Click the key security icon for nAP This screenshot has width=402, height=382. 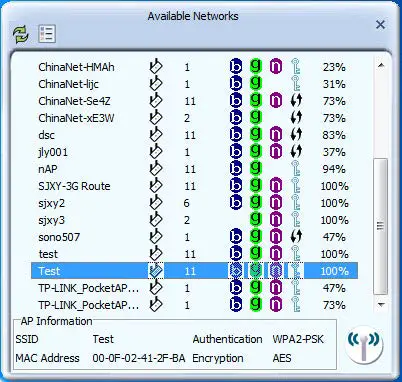[x=296, y=169]
